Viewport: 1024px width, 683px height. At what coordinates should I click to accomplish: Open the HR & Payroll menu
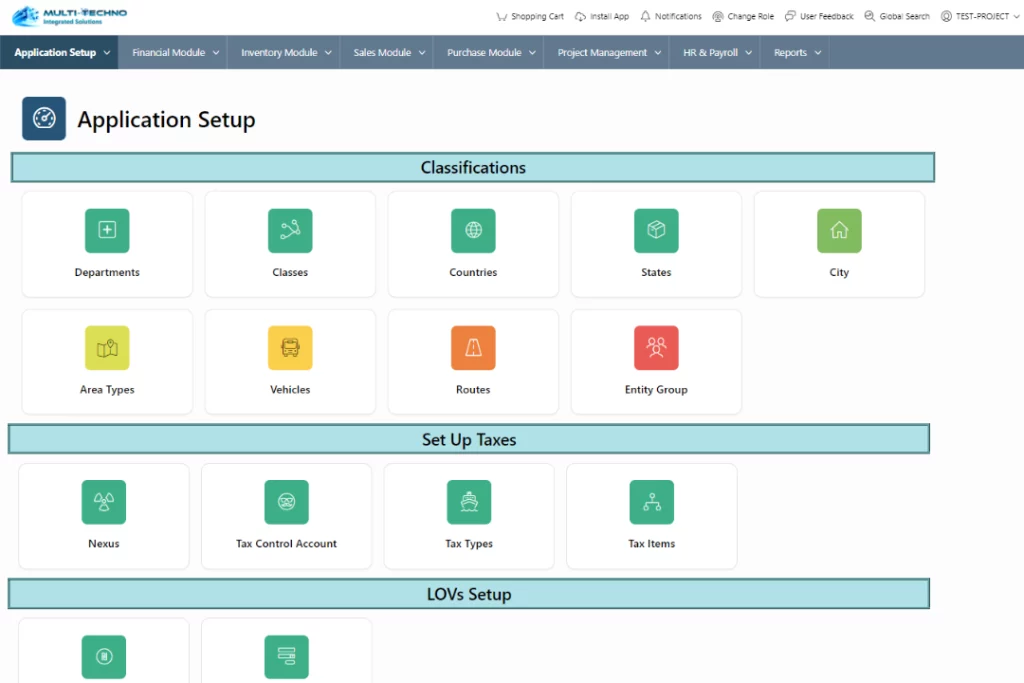coord(716,53)
